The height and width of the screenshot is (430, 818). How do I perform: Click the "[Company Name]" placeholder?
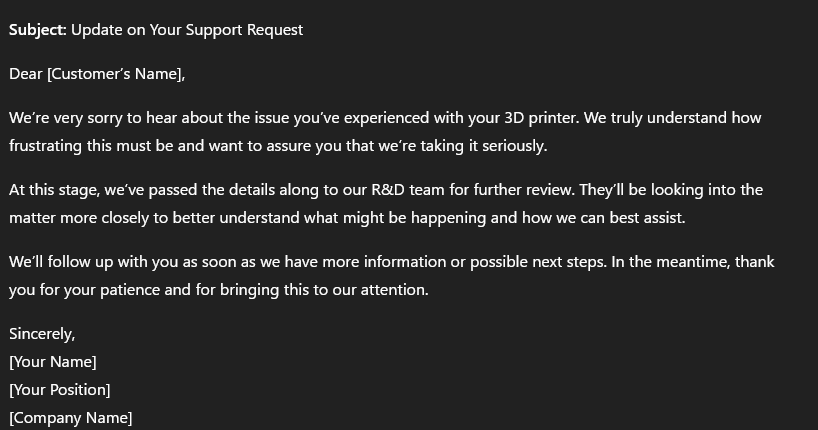(71, 417)
